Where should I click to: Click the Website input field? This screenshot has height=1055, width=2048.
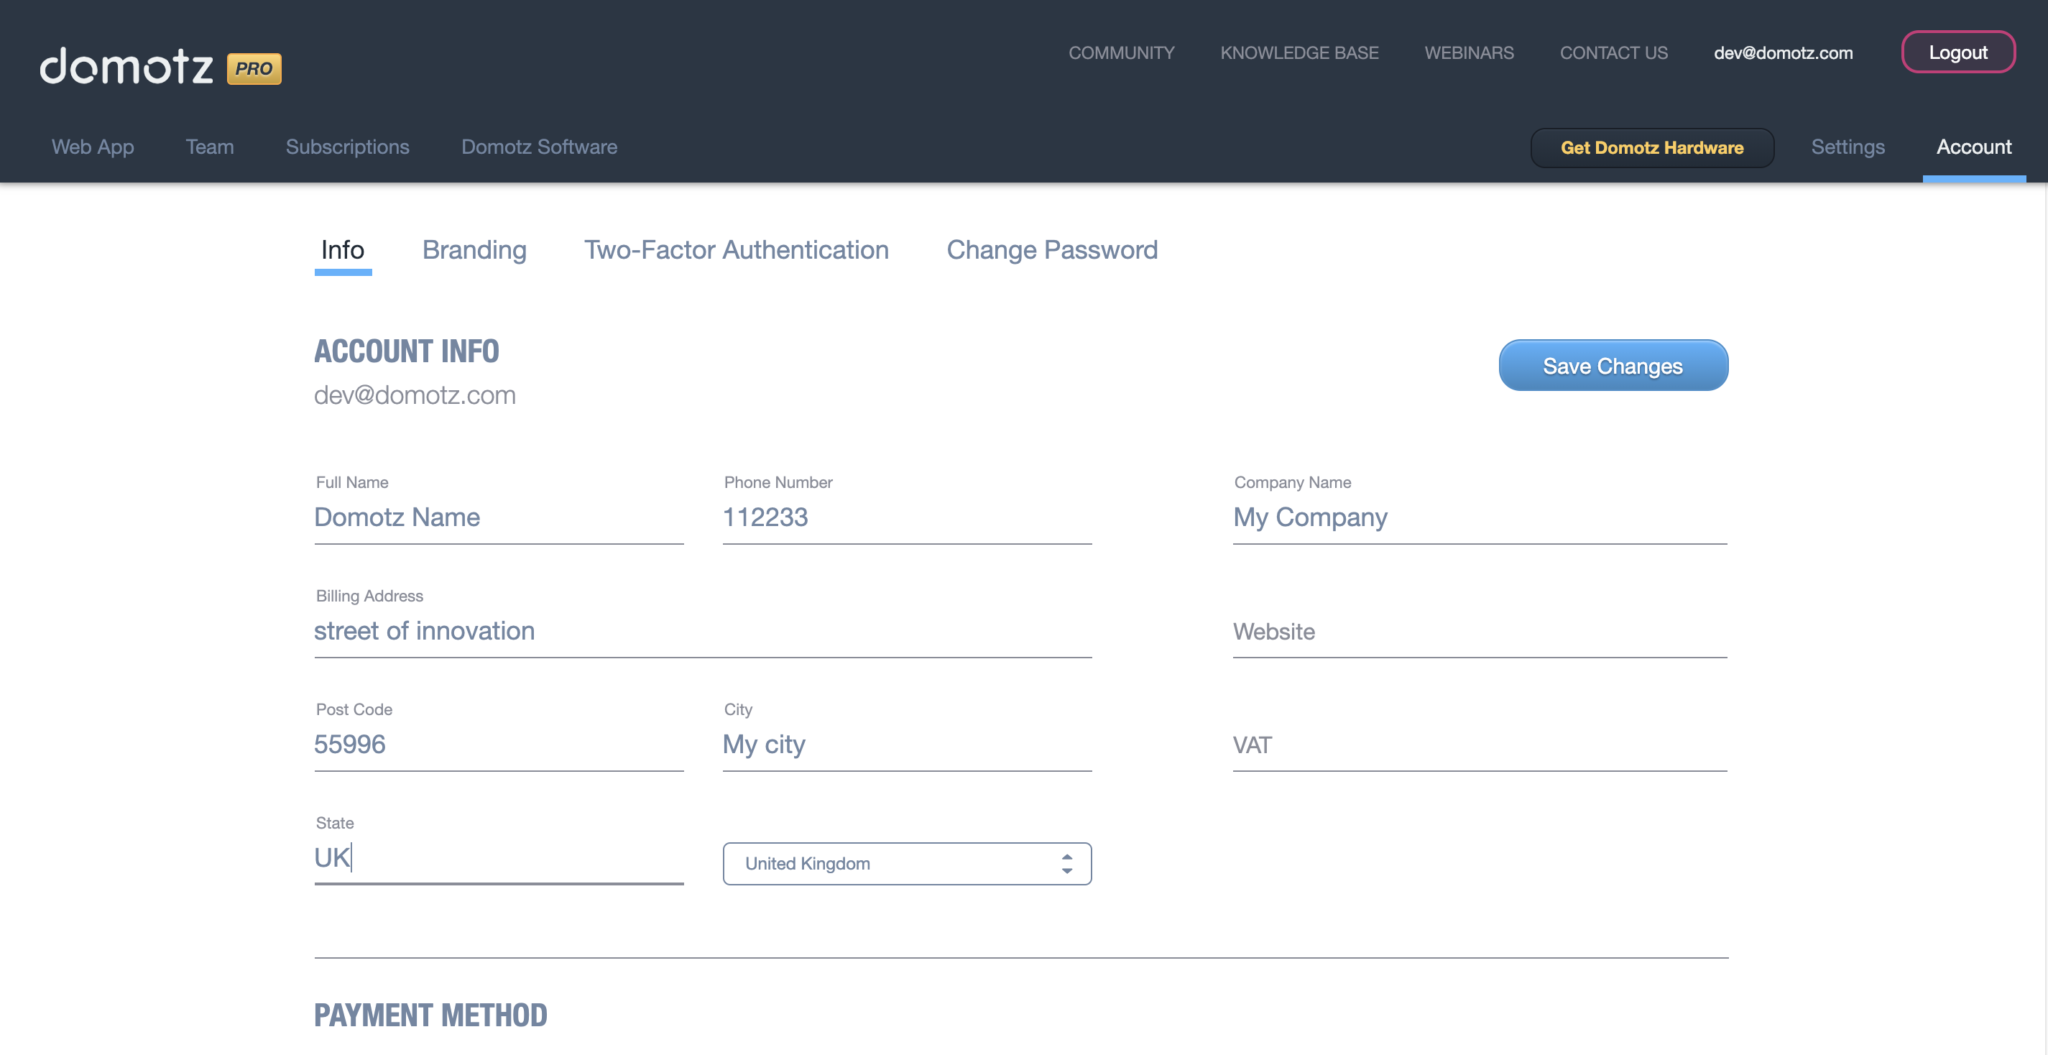pyautogui.click(x=1480, y=632)
